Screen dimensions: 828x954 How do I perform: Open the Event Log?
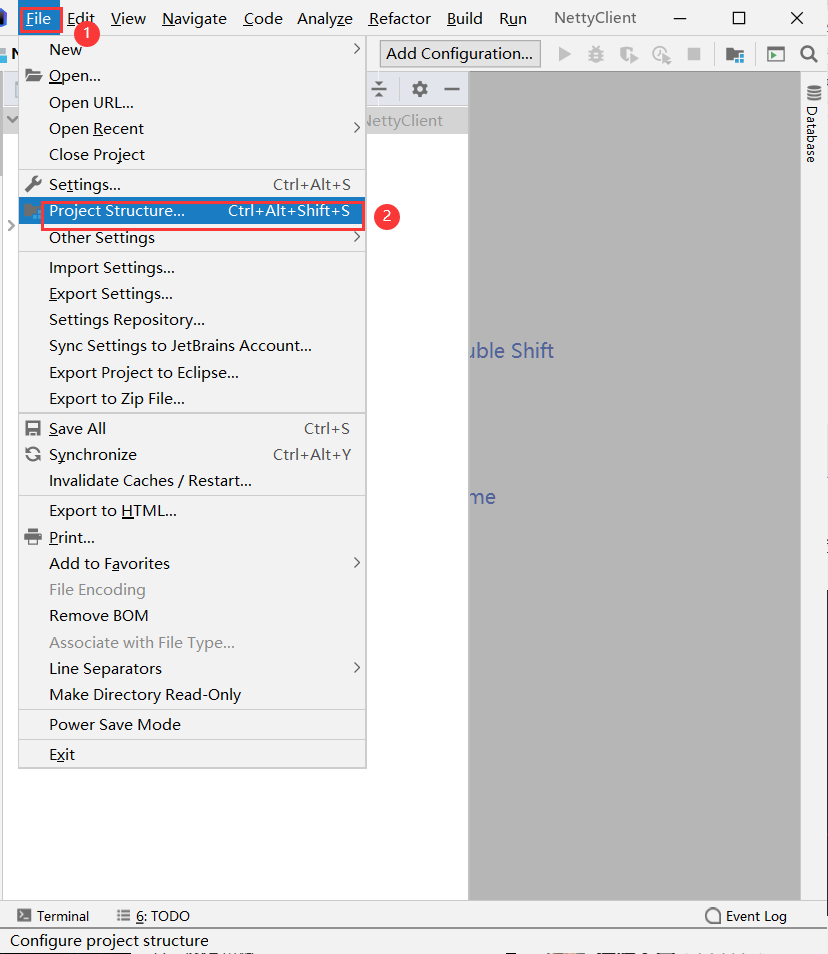746,916
